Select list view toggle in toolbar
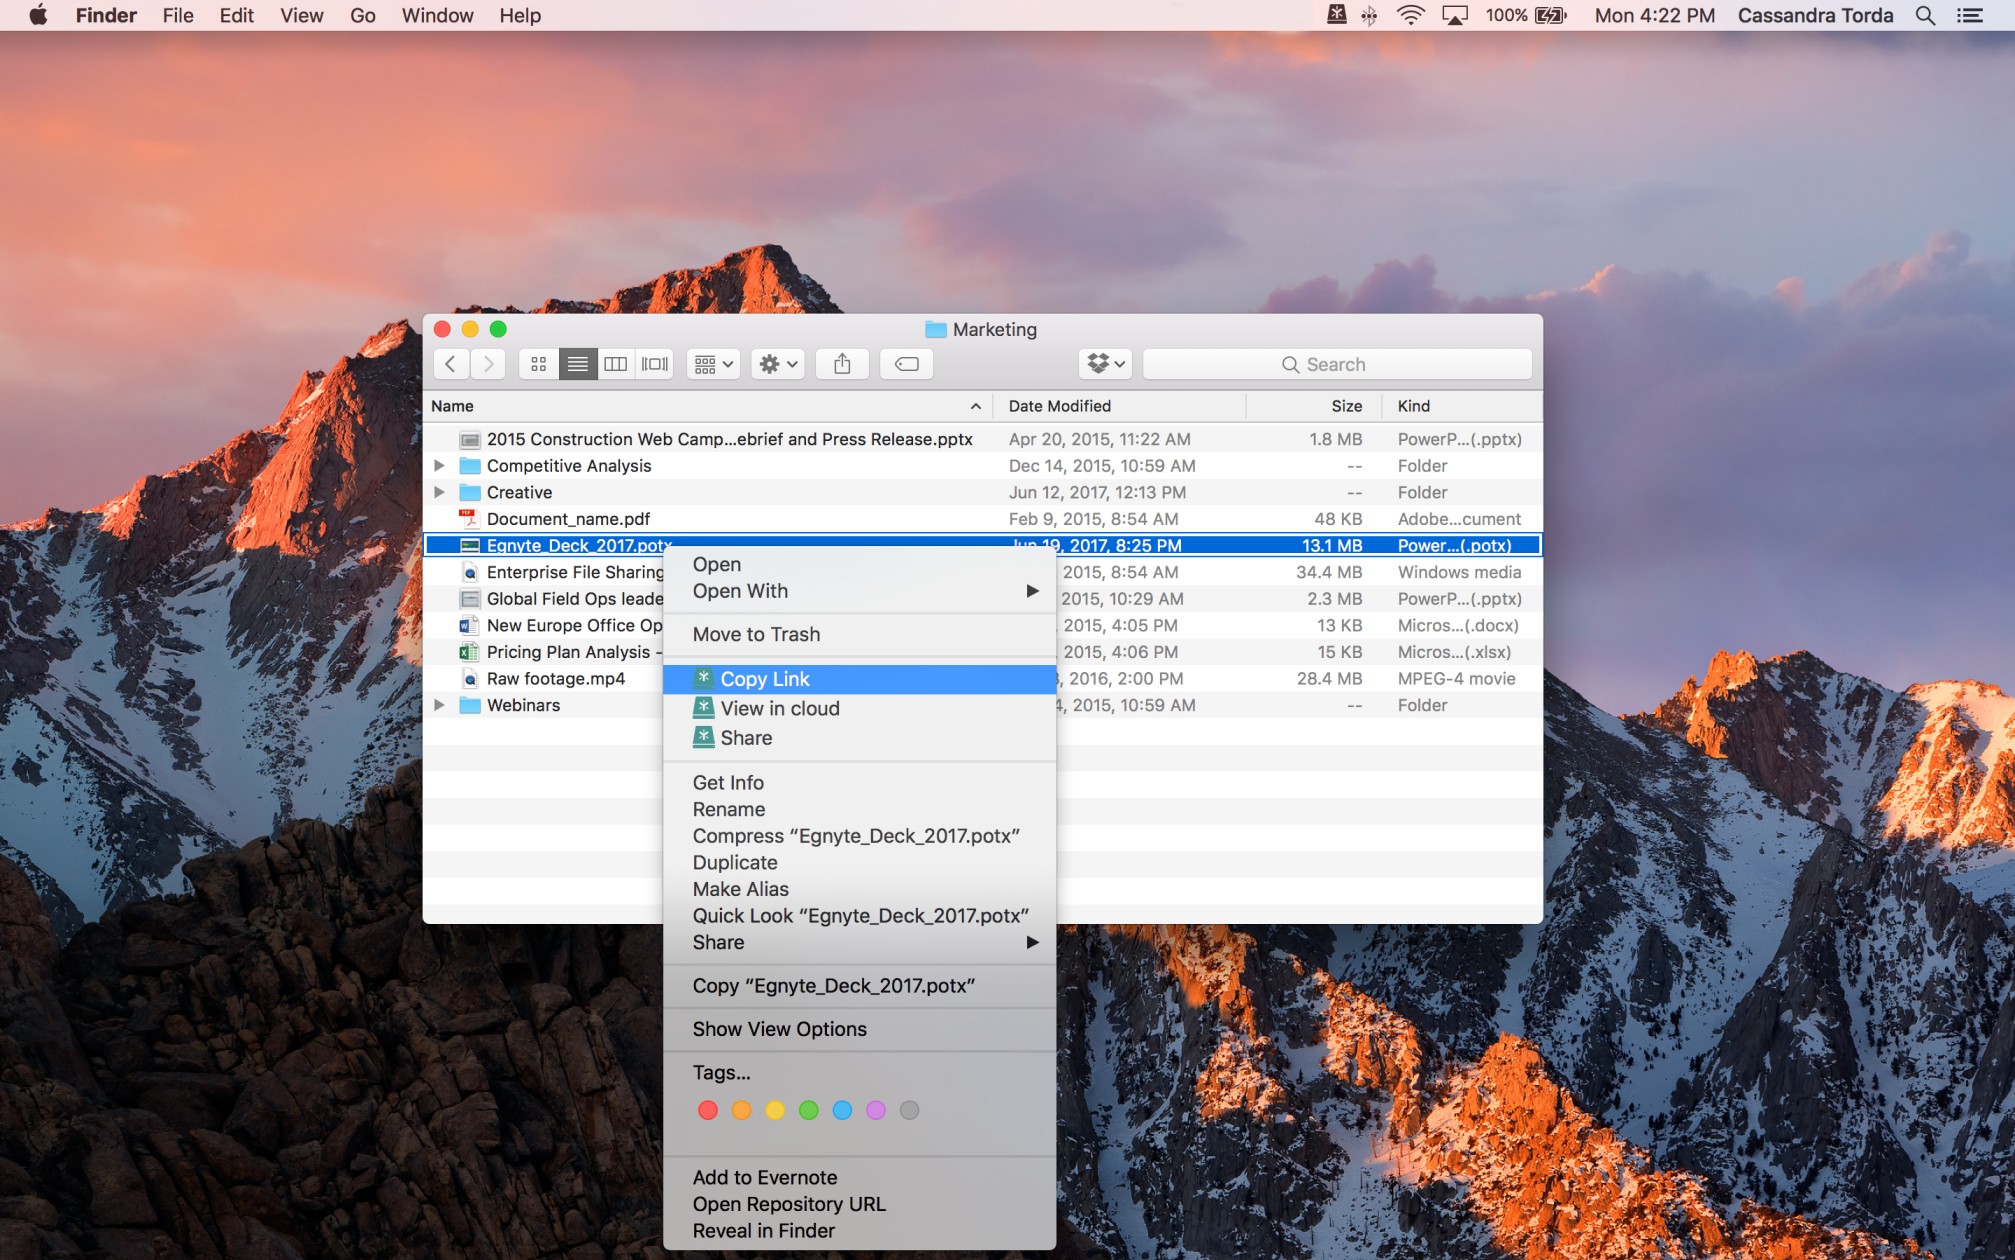 click(x=577, y=364)
